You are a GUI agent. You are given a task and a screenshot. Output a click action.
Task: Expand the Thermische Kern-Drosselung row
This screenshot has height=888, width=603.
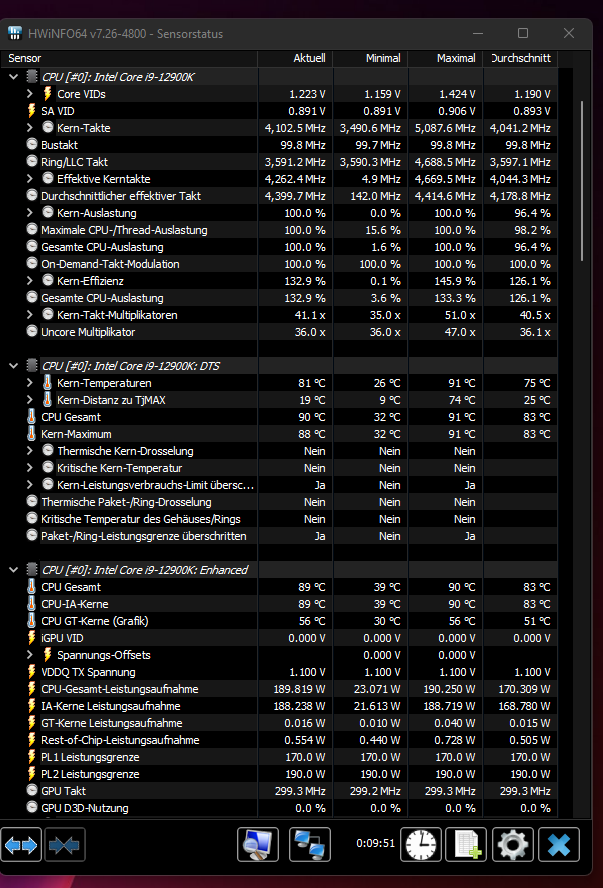(30, 450)
